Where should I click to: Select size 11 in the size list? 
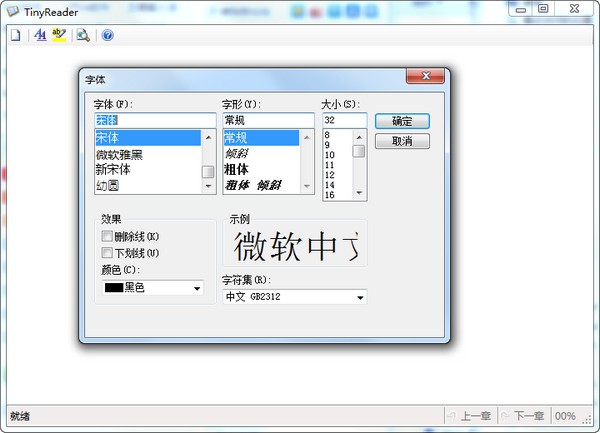click(x=337, y=165)
